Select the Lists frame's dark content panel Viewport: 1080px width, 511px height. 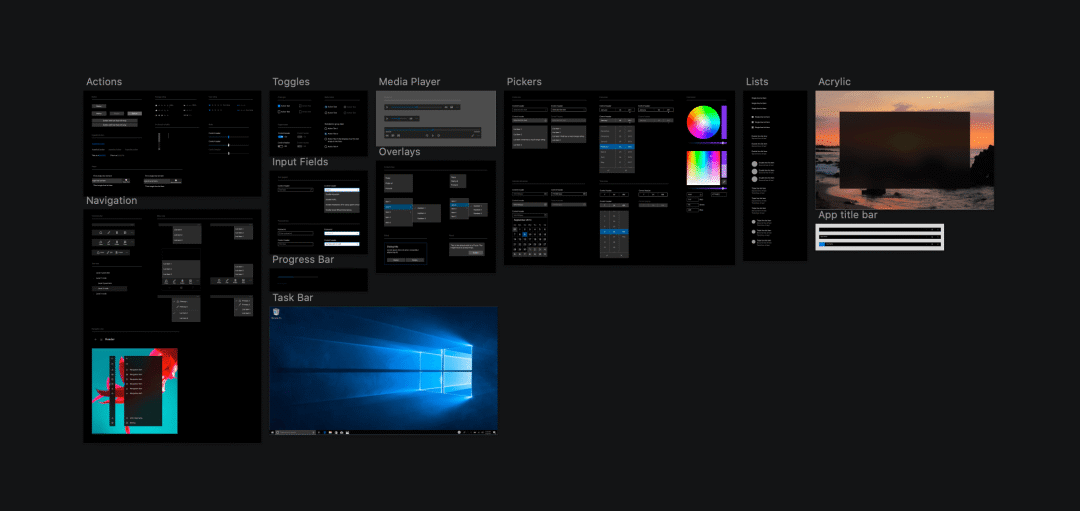coord(775,176)
